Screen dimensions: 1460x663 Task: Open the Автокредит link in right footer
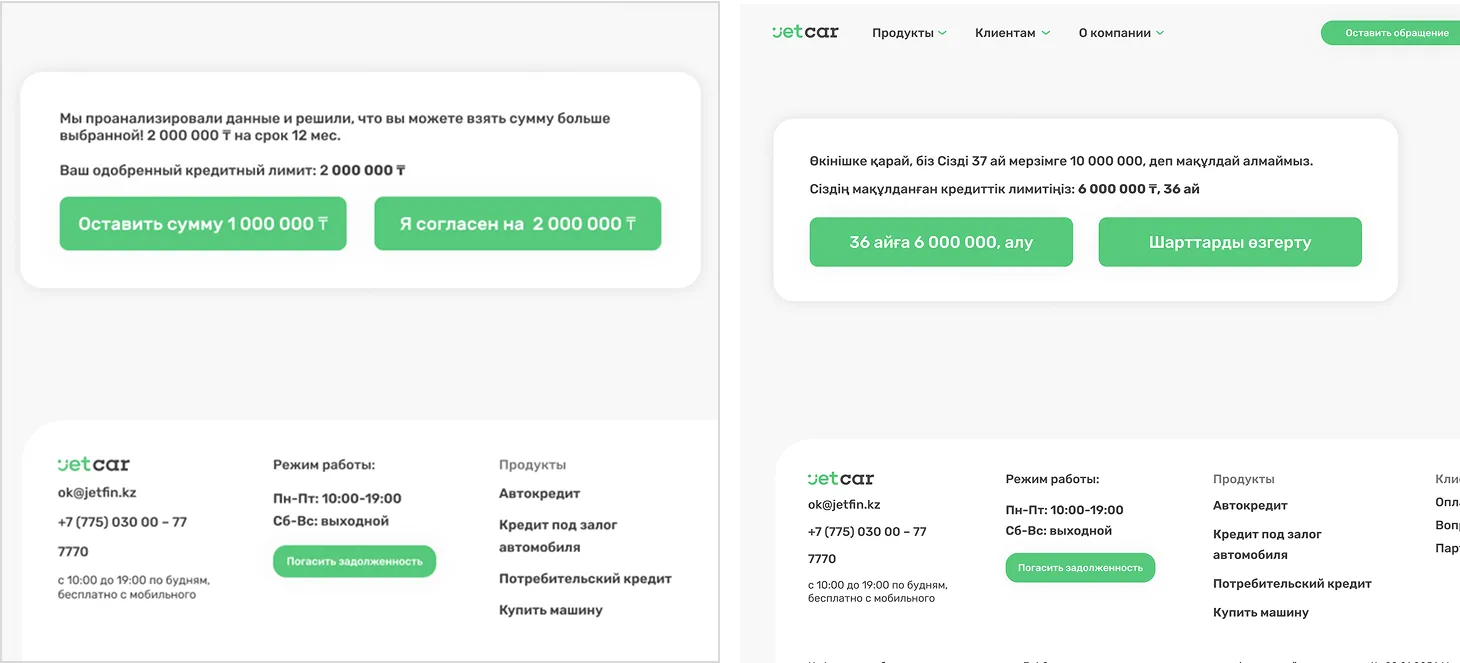[1250, 505]
